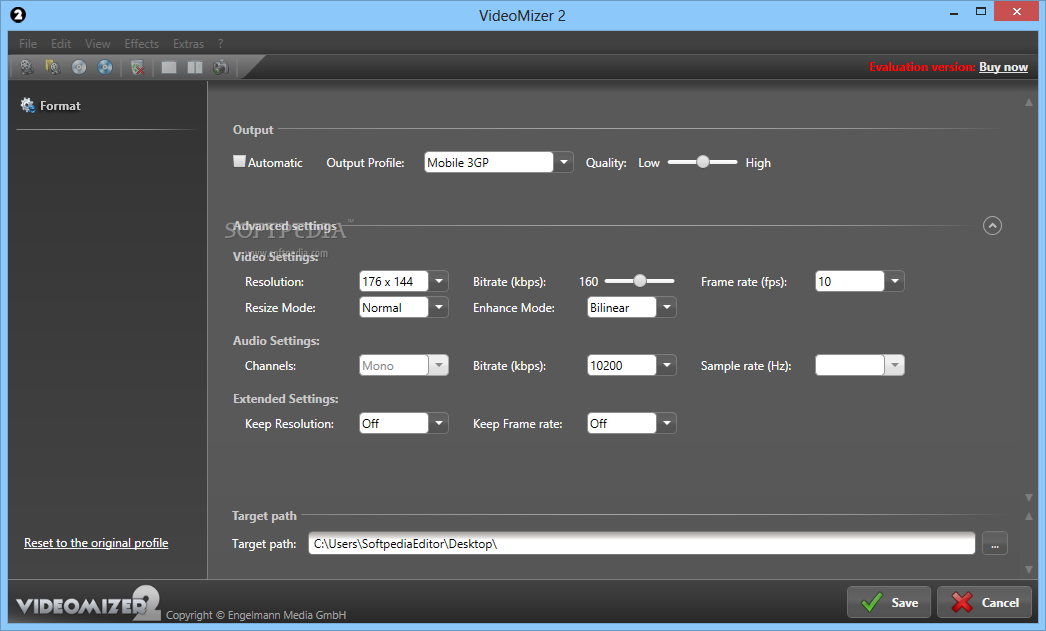
Task: Open the ? help menu
Action: click(220, 44)
